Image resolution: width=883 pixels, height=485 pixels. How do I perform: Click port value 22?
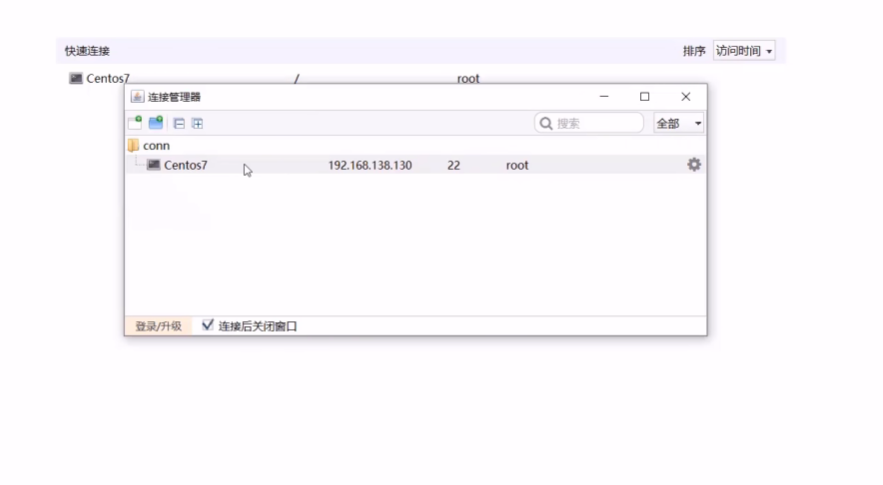pyautogui.click(x=454, y=165)
